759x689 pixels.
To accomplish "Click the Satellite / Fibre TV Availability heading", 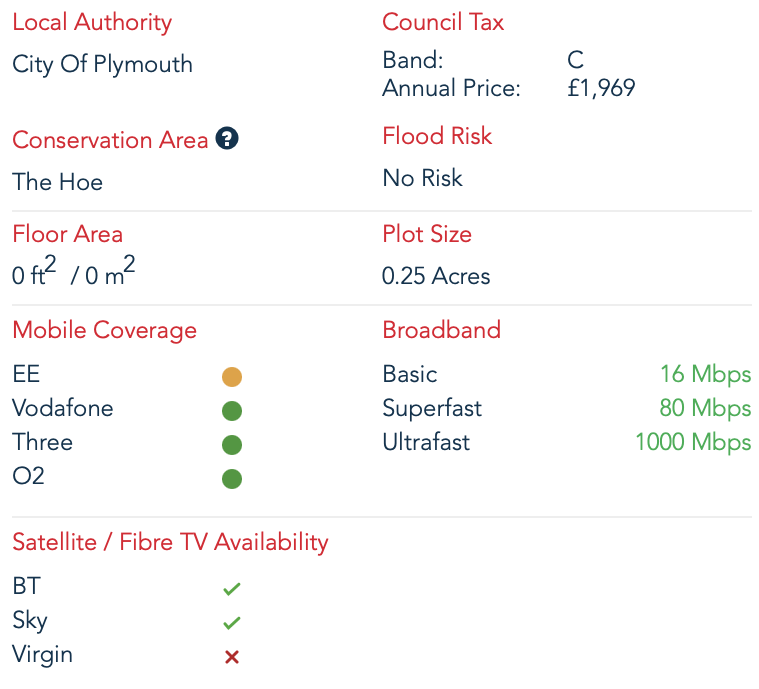I will click(170, 542).
